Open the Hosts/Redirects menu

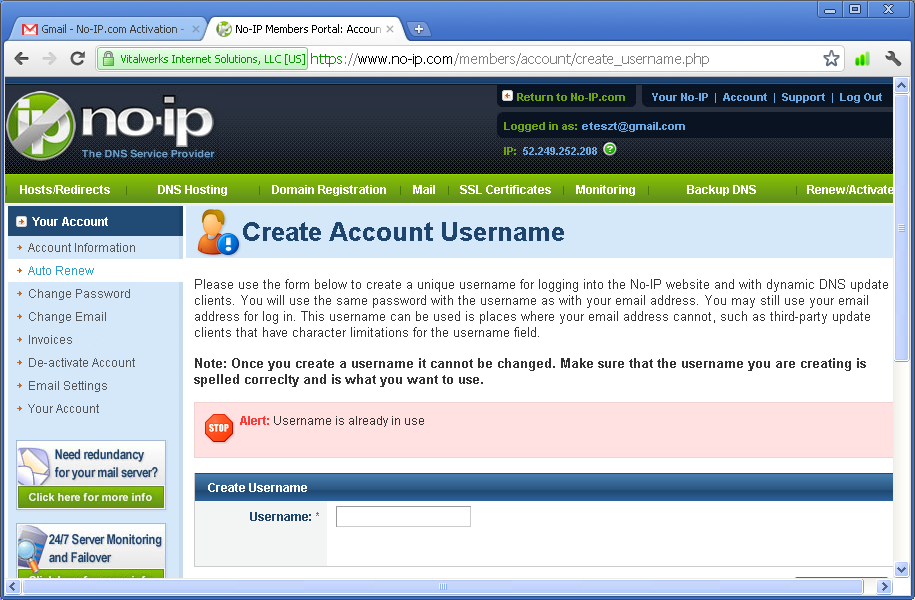pyautogui.click(x=65, y=190)
